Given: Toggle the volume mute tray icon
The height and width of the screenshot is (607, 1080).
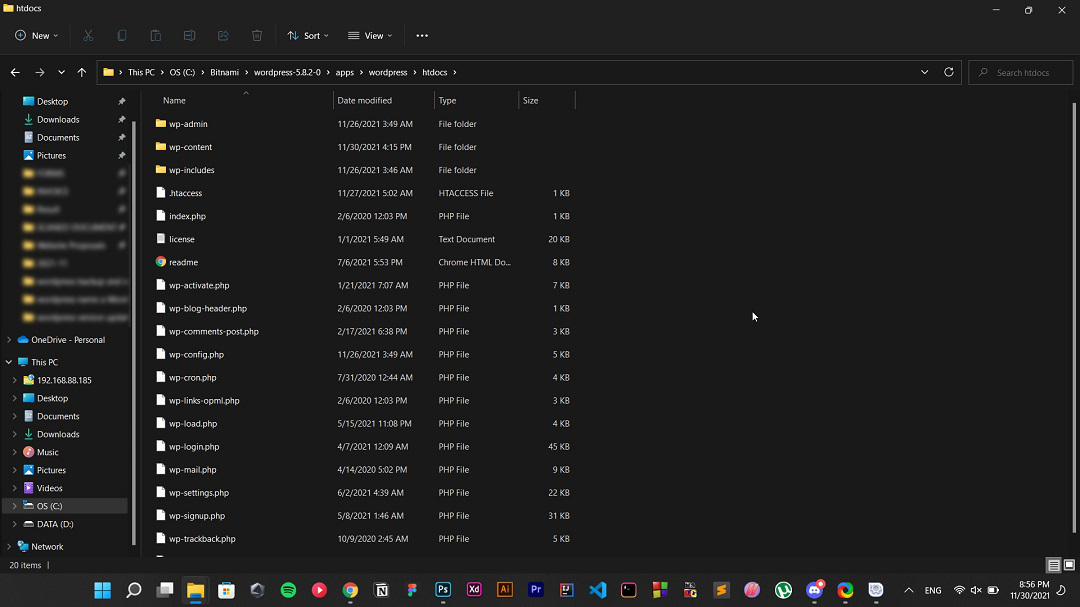Looking at the screenshot, I should (x=976, y=590).
